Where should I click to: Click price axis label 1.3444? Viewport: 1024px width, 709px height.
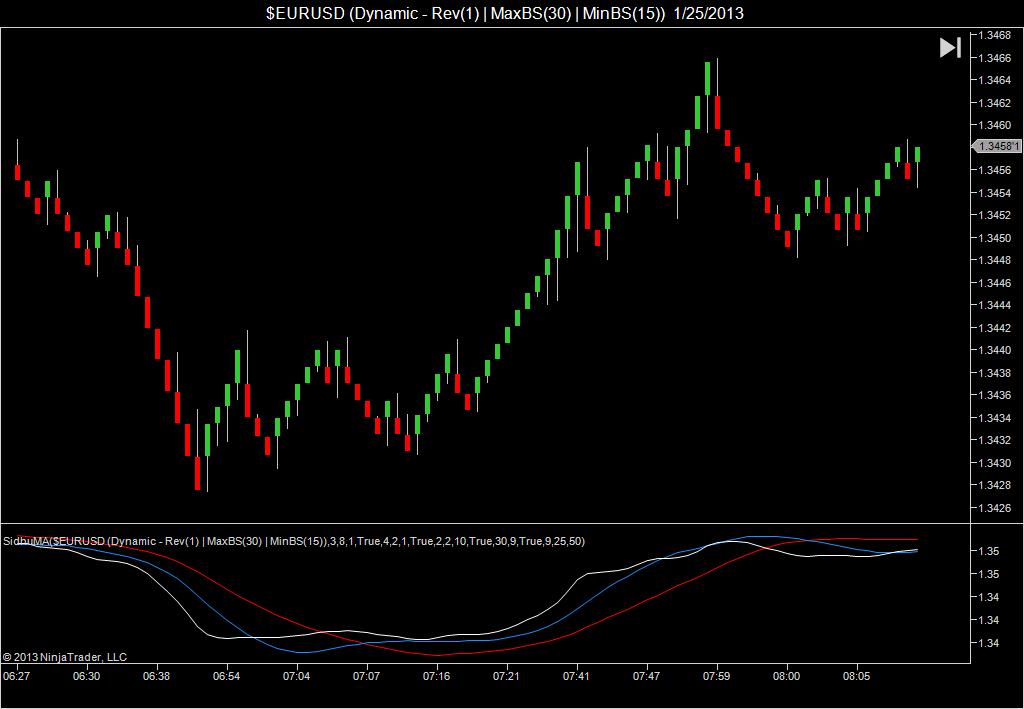995,305
